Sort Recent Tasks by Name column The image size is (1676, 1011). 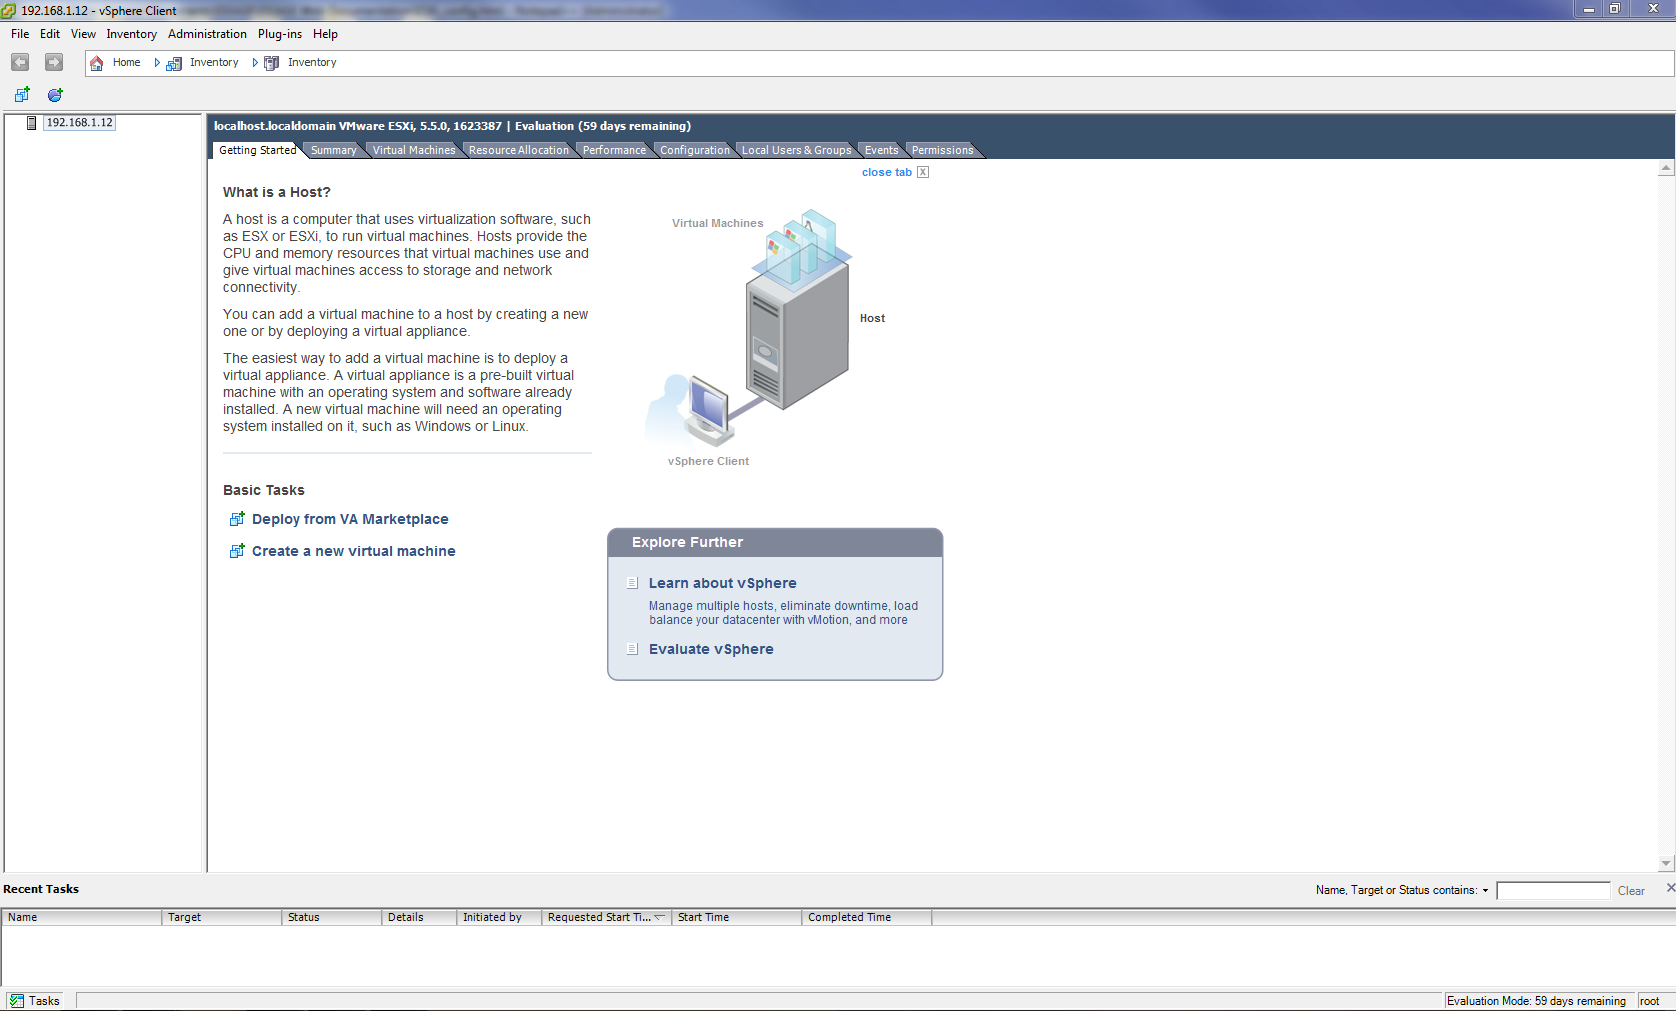(81, 917)
